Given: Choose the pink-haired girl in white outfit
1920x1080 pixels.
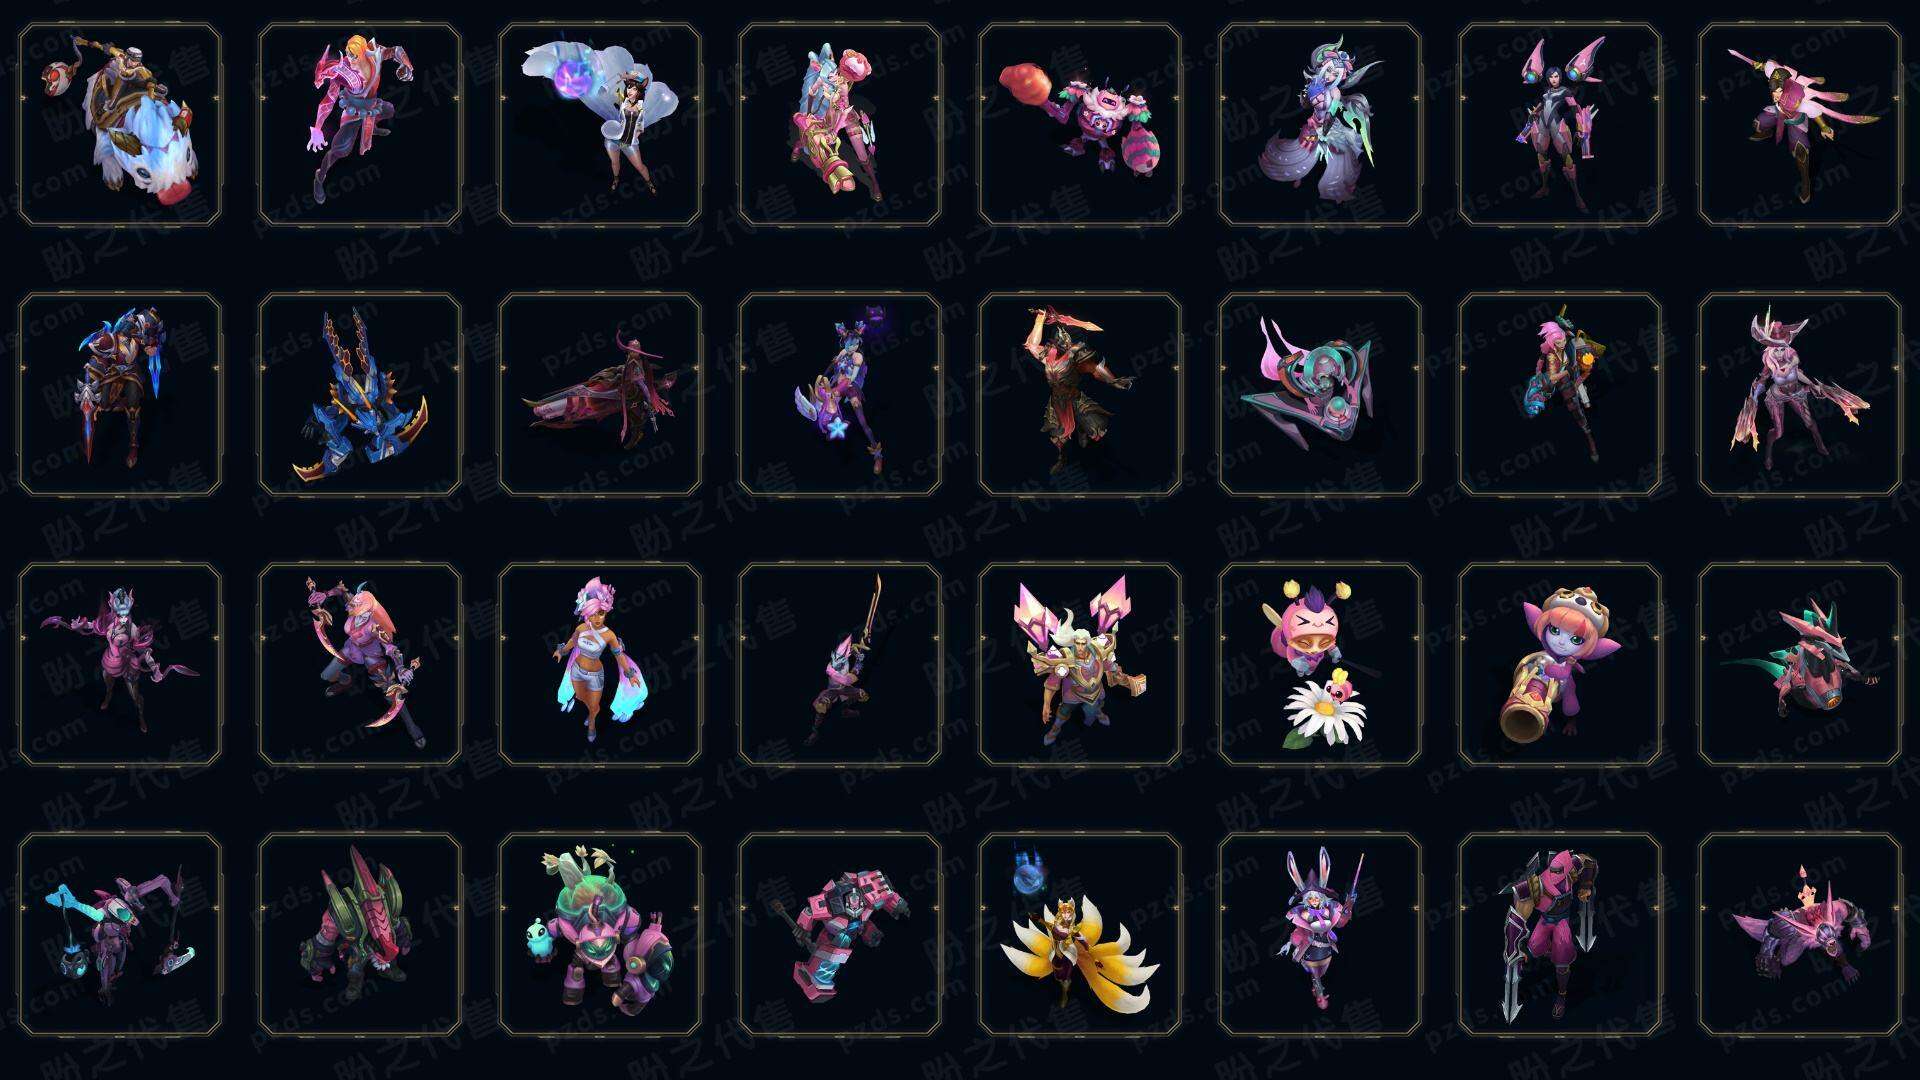Looking at the screenshot, I should point(600,664).
